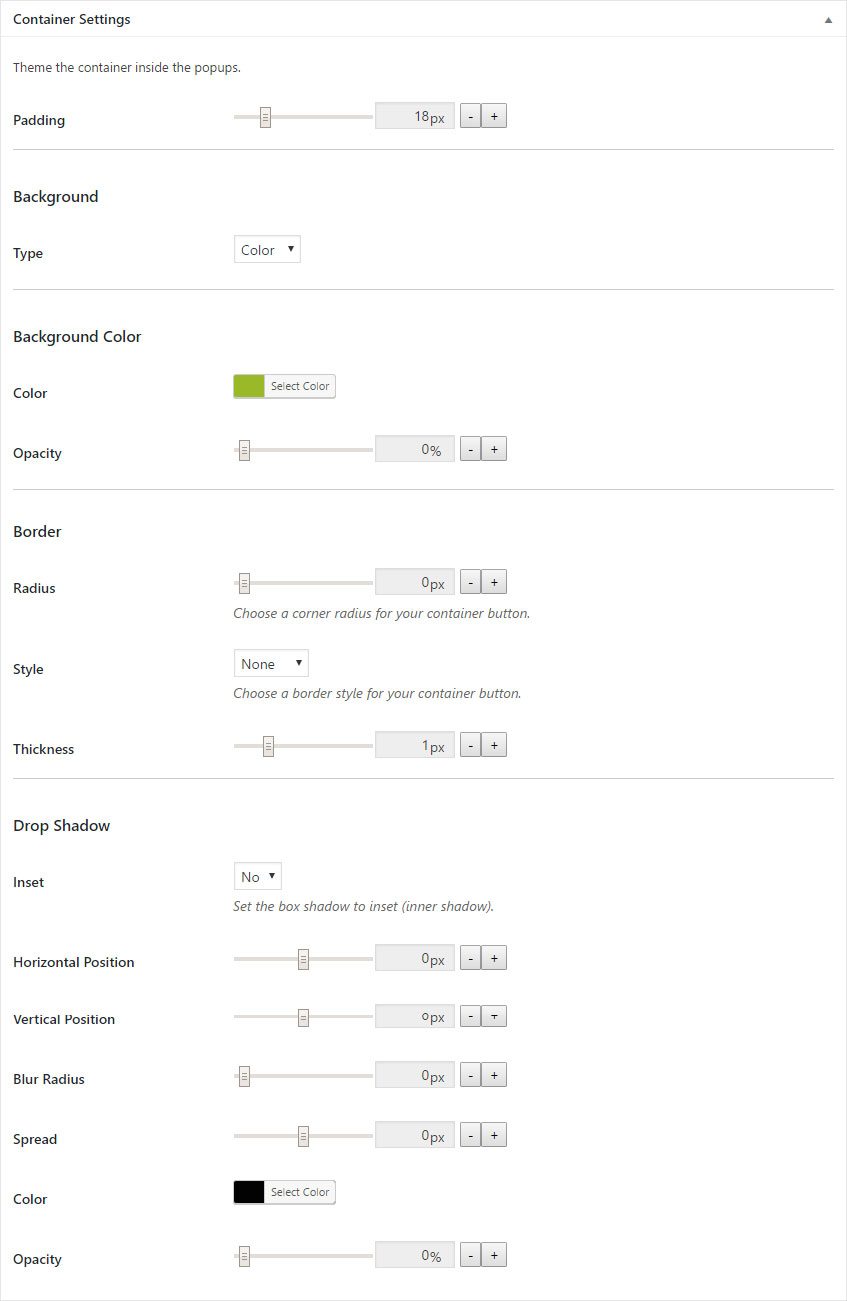Viewport: 847px width, 1301px height.
Task: Increase background Opacity with plus button
Action: coord(494,448)
